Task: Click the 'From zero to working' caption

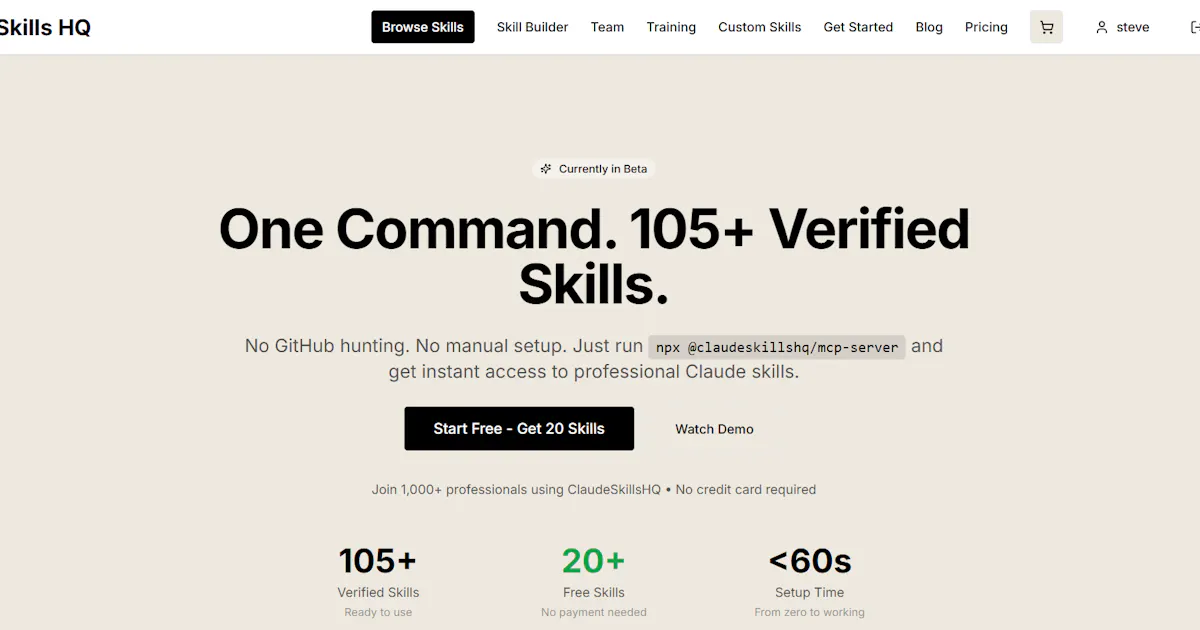Action: 810,612
